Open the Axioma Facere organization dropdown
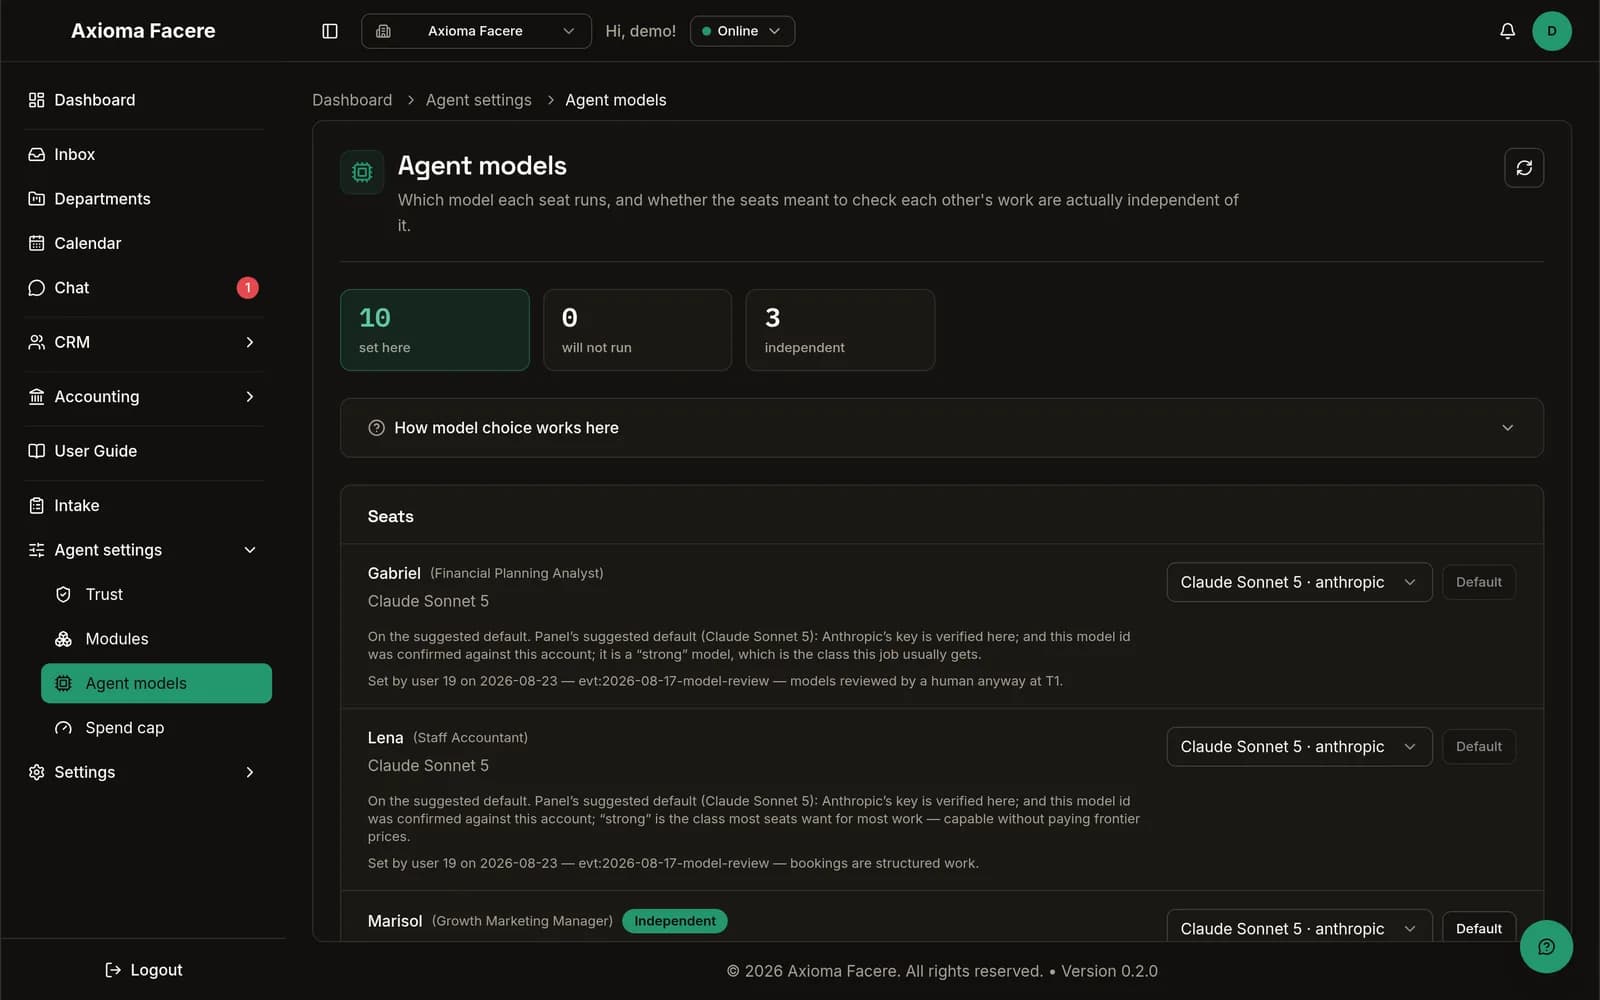1600x1000 pixels. coord(476,31)
